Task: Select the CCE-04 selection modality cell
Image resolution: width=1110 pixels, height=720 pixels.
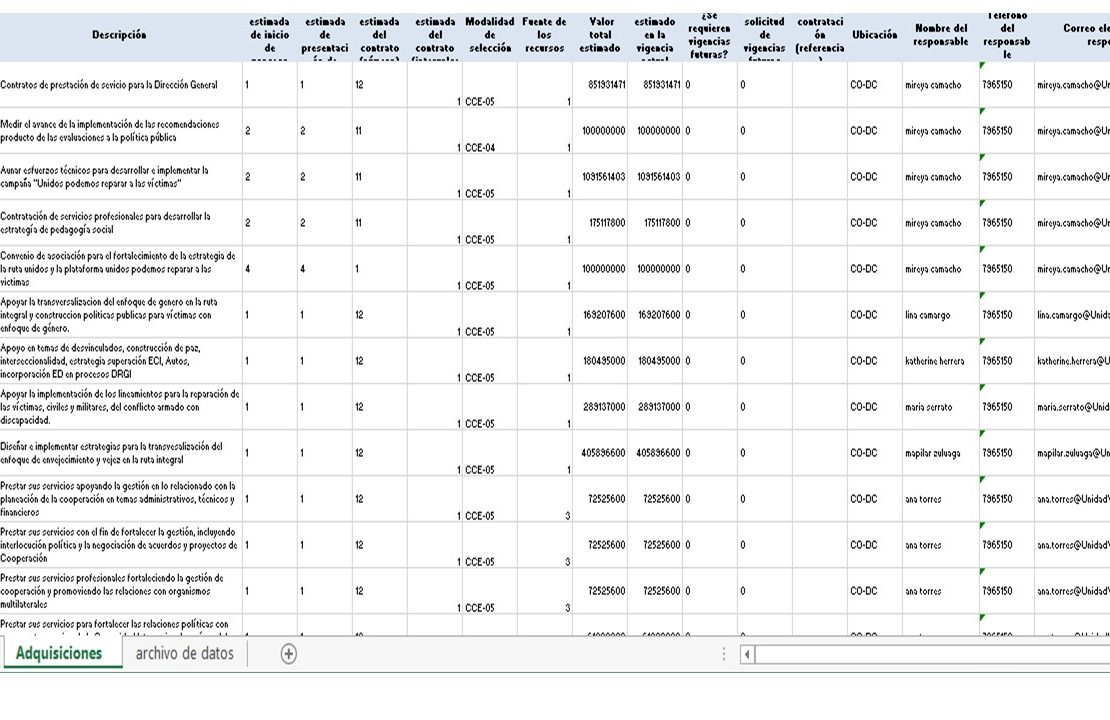Action: tap(490, 131)
